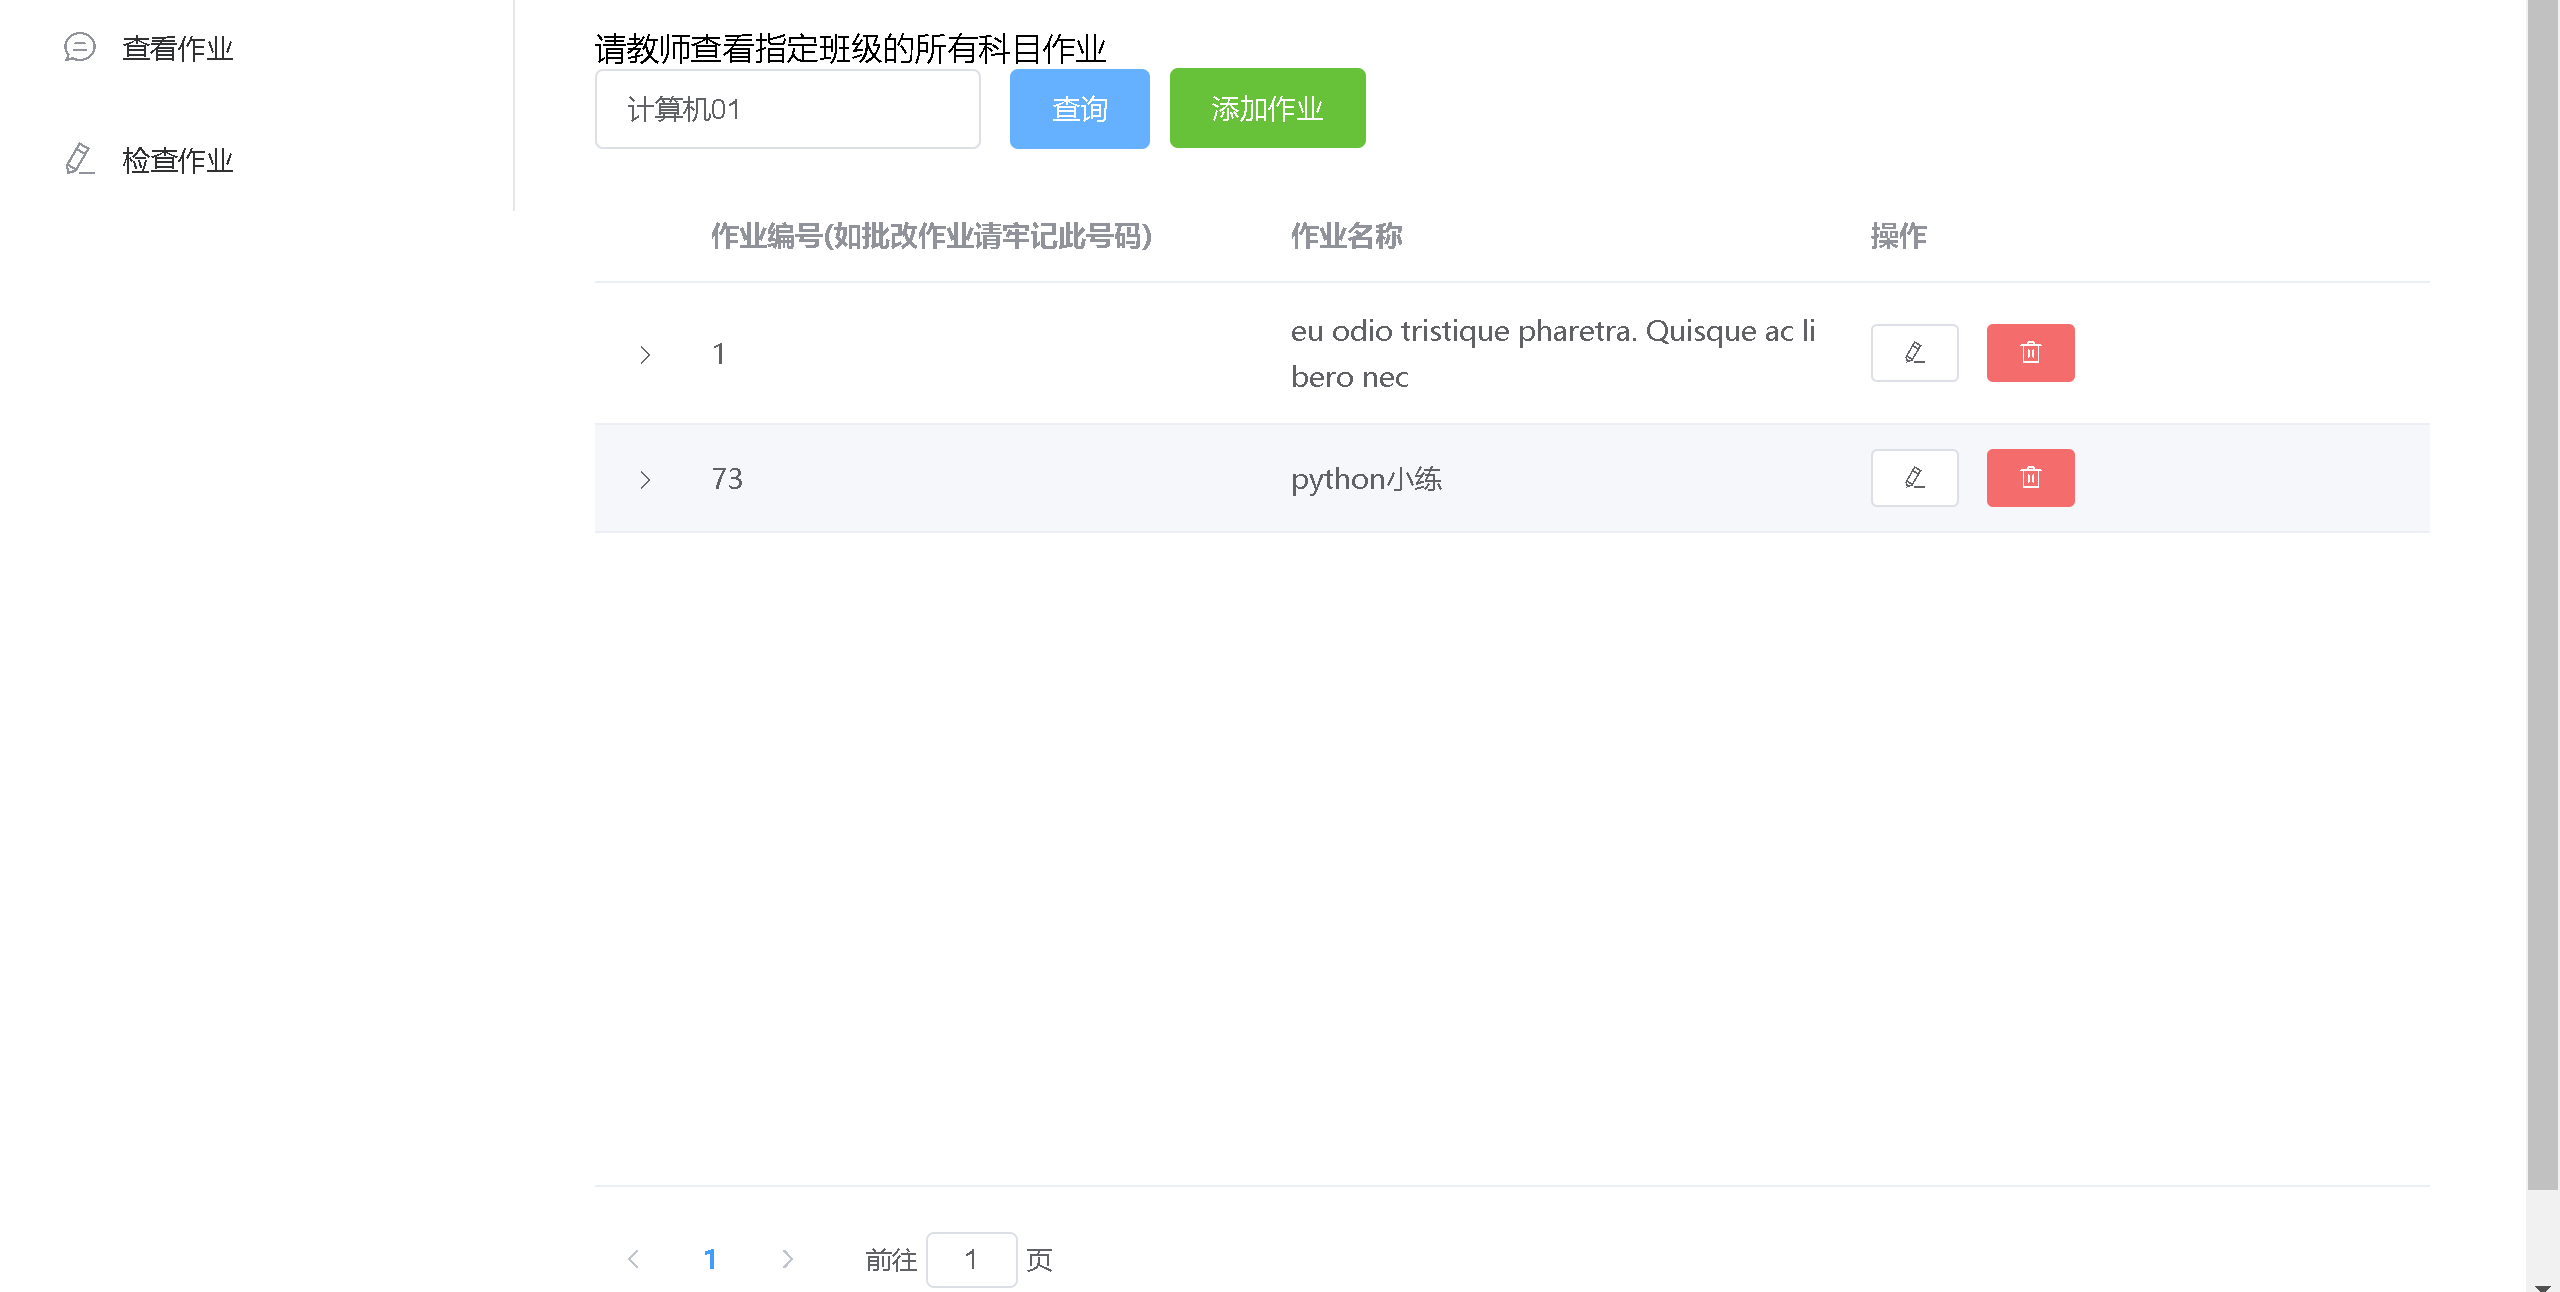2560x1292 pixels.
Task: Open the 检查作业 menu item
Action: pyautogui.click(x=177, y=160)
